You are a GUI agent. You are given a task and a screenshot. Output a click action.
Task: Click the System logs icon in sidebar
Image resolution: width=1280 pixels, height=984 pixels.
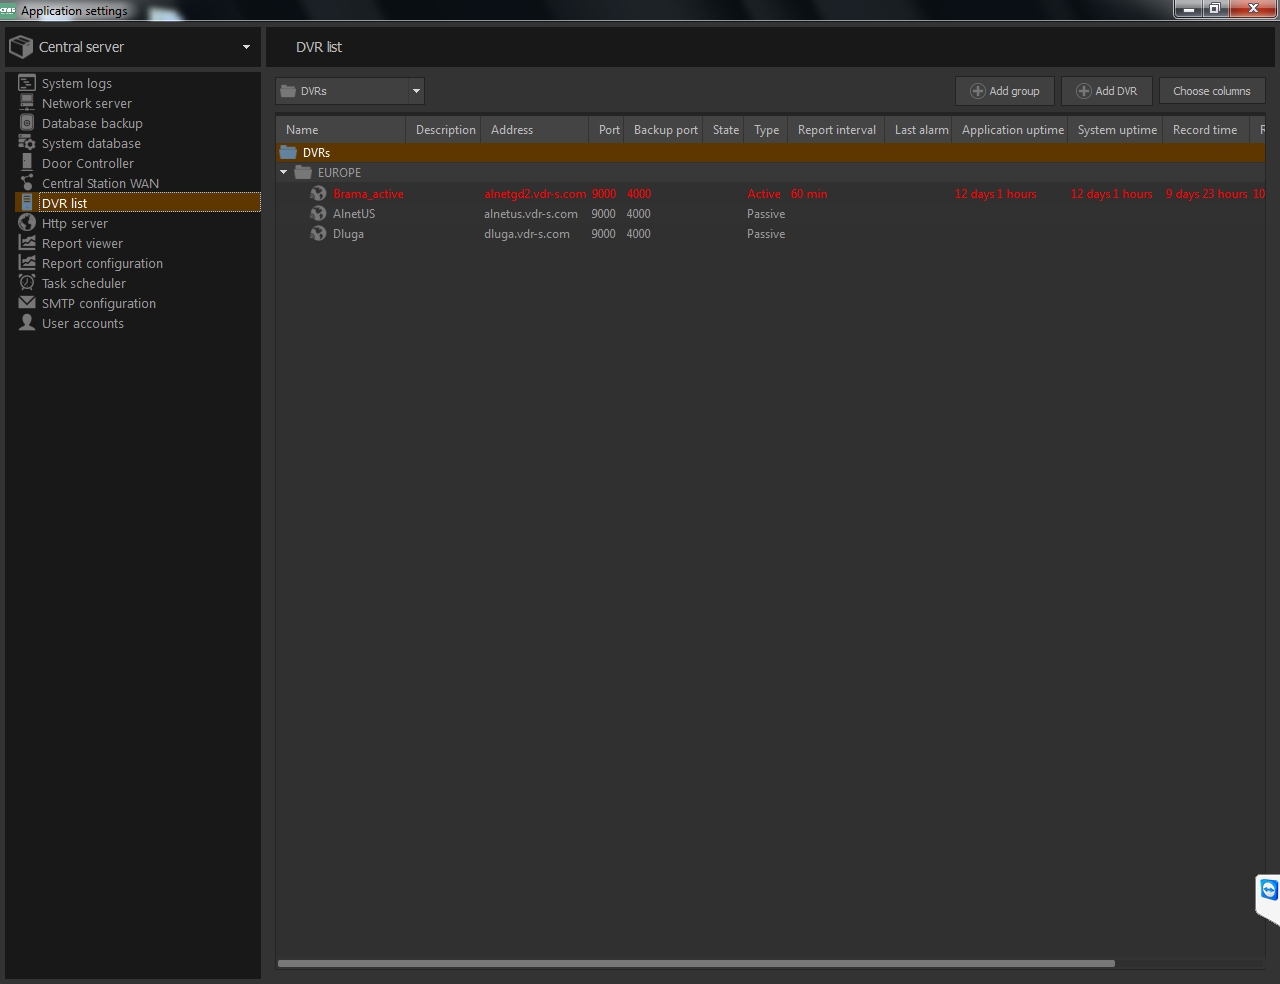point(27,83)
